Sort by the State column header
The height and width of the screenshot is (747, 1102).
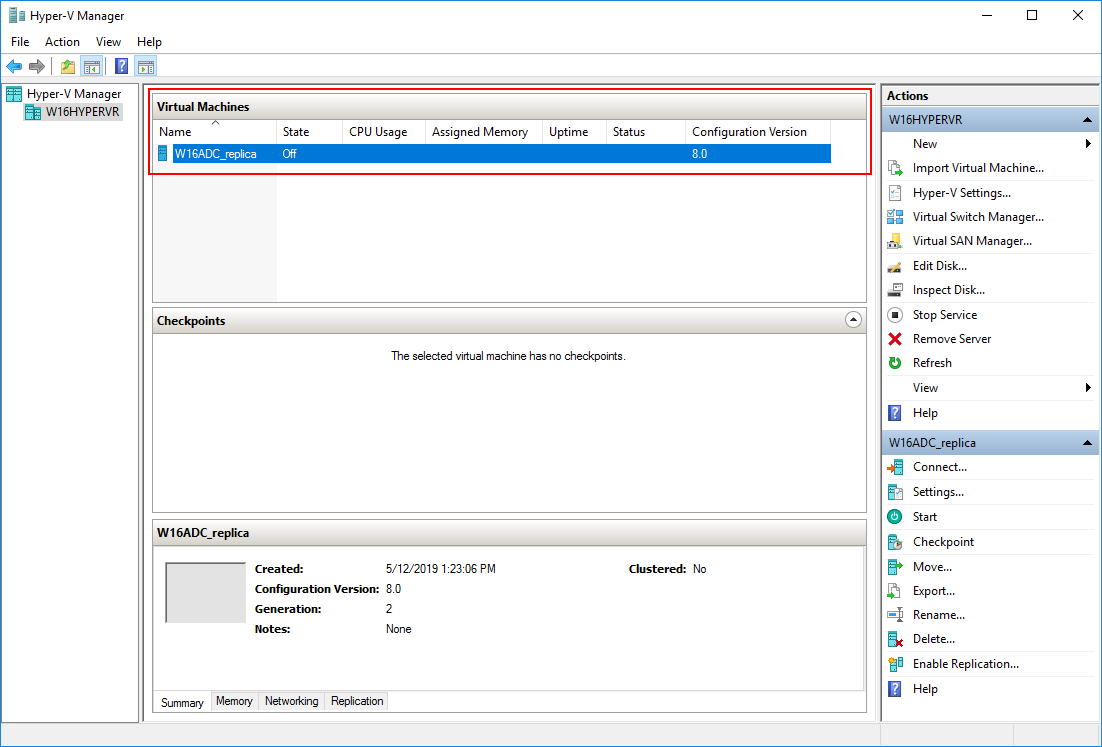click(309, 131)
